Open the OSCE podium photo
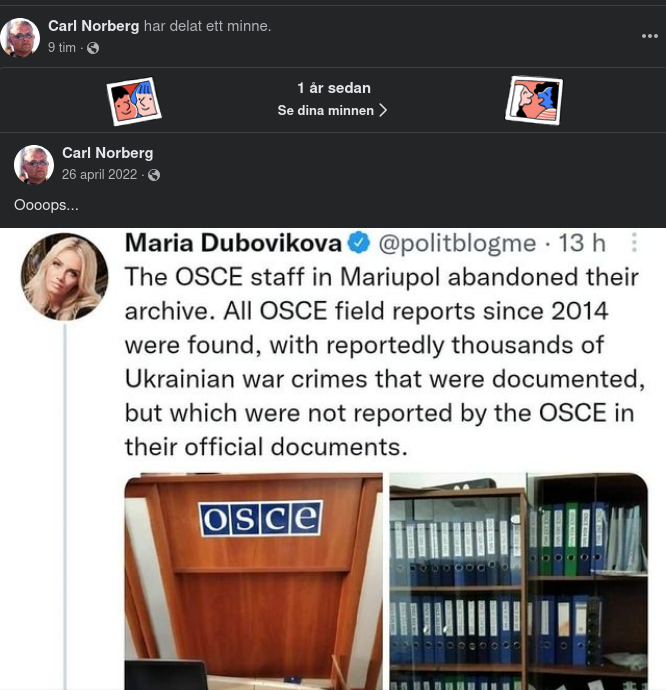 tap(254, 581)
